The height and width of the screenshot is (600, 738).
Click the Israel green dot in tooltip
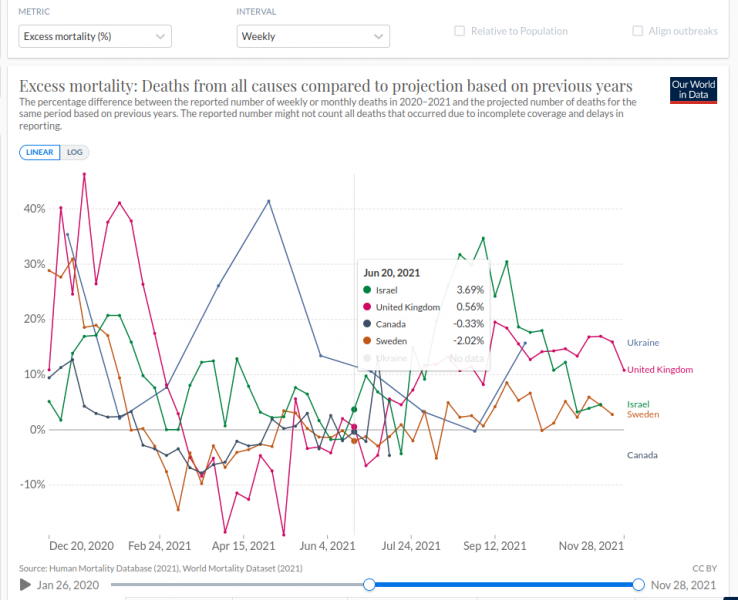pyautogui.click(x=367, y=291)
